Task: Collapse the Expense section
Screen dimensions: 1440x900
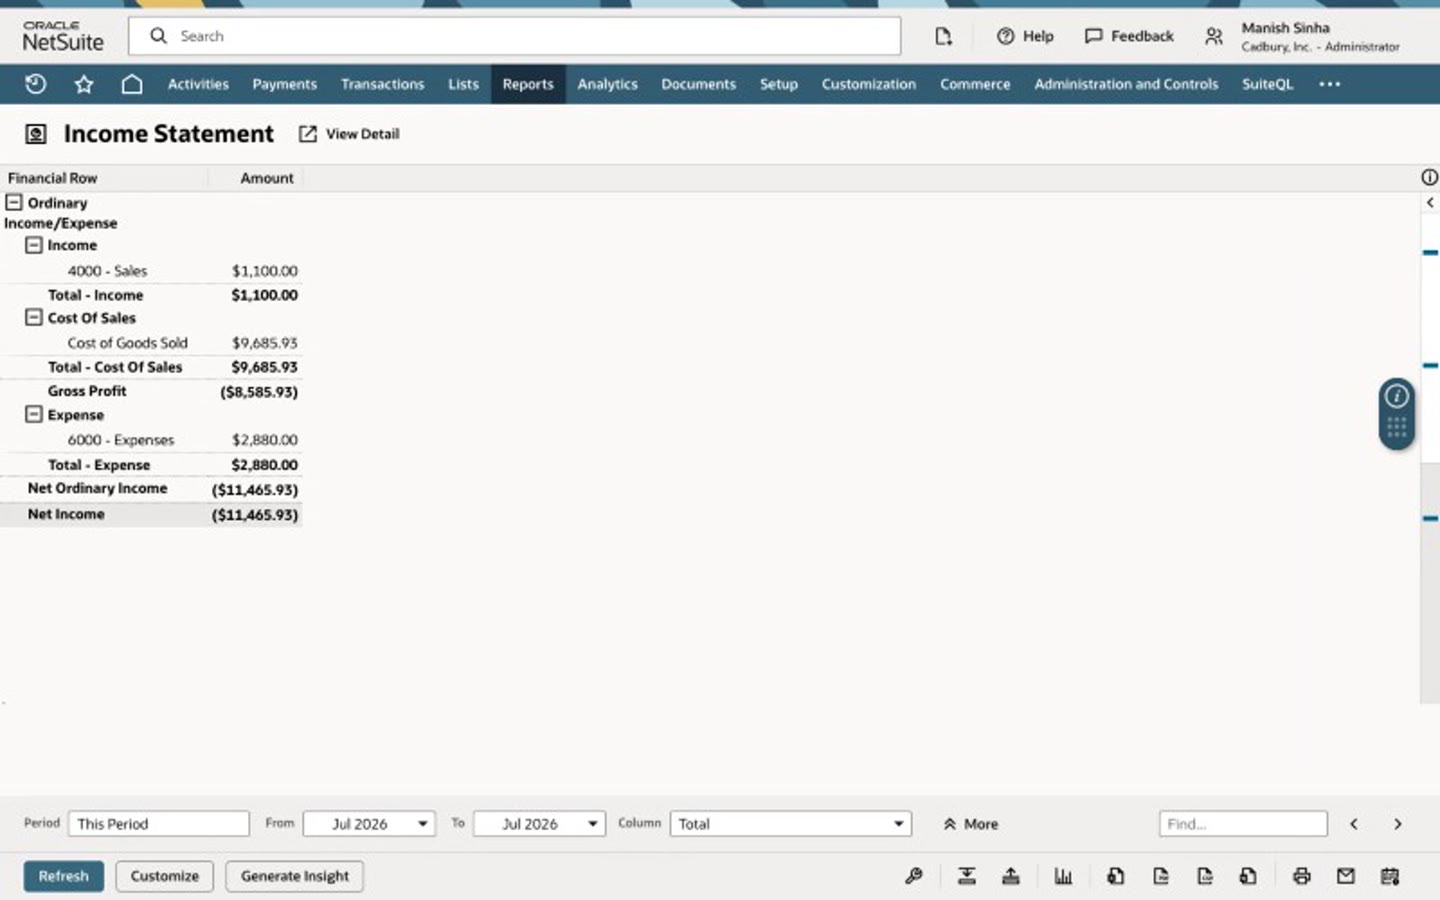Action: pos(34,414)
